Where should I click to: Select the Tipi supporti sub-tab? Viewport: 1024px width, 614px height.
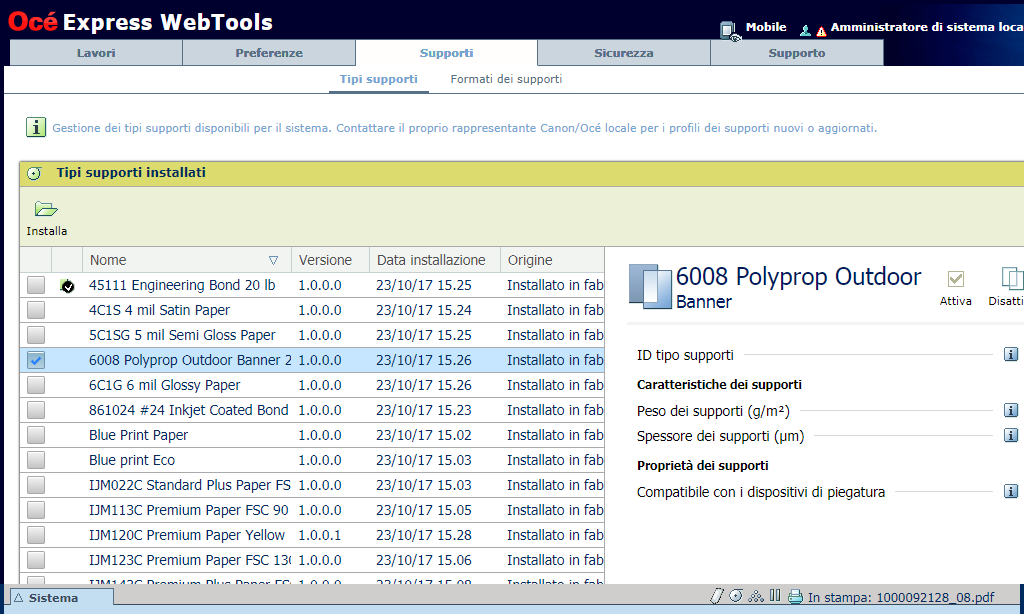(379, 79)
